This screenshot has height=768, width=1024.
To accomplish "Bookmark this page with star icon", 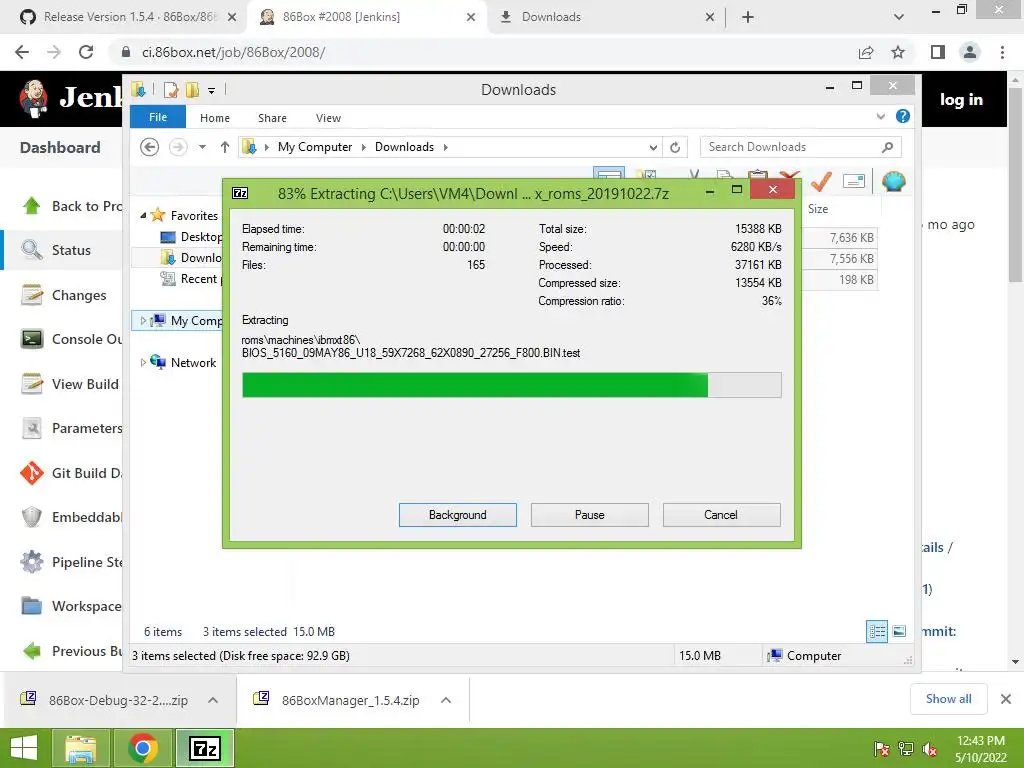I will pos(898,52).
